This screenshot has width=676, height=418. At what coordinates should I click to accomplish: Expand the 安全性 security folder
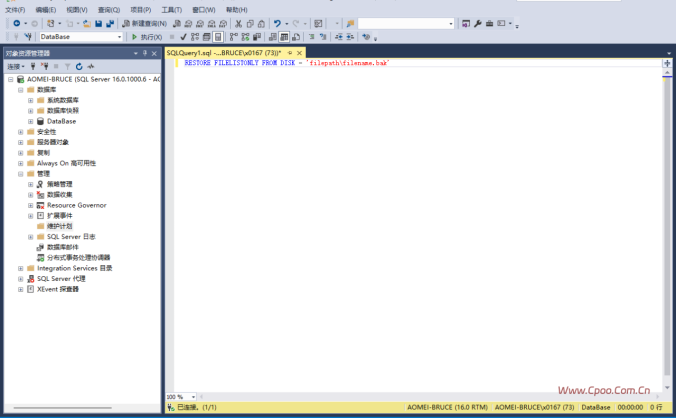[x=20, y=132]
